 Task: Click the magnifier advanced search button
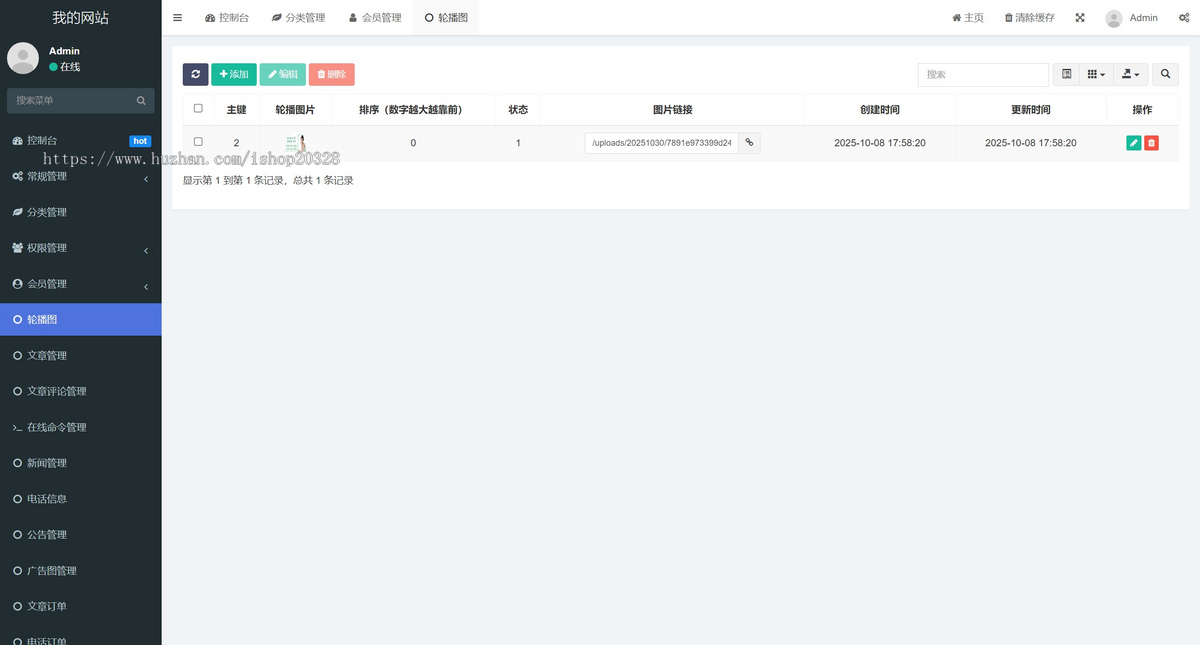pos(1165,74)
